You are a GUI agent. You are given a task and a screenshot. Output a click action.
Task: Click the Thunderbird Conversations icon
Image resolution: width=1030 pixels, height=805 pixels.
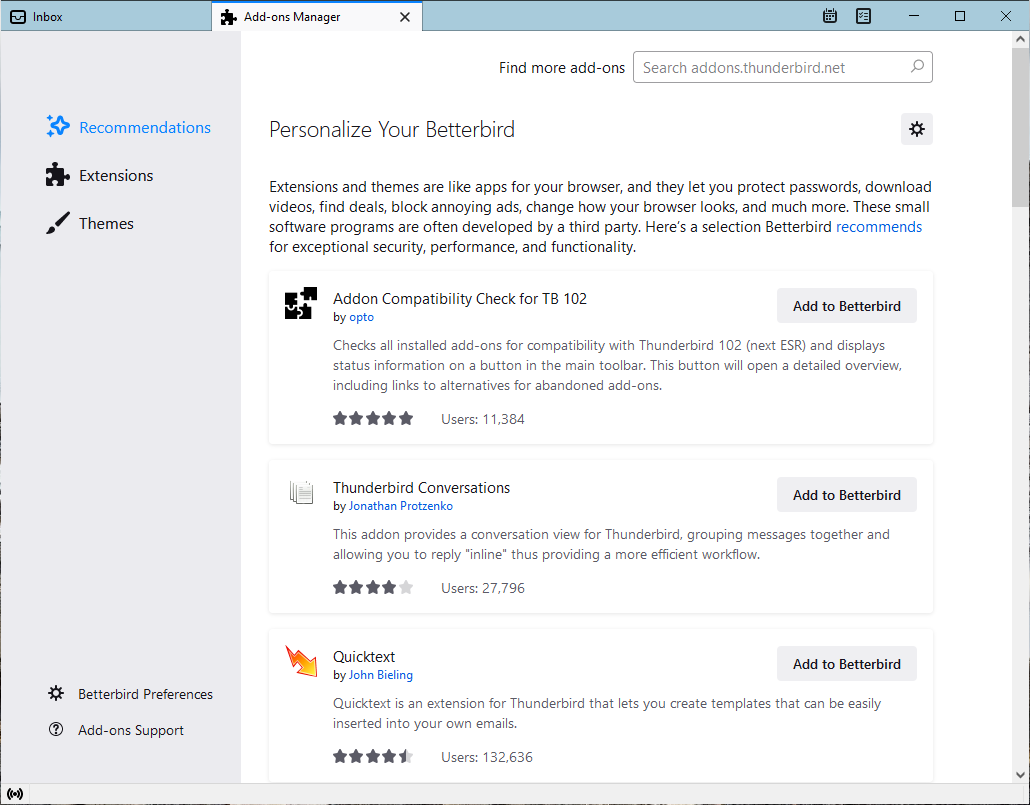[x=301, y=492]
